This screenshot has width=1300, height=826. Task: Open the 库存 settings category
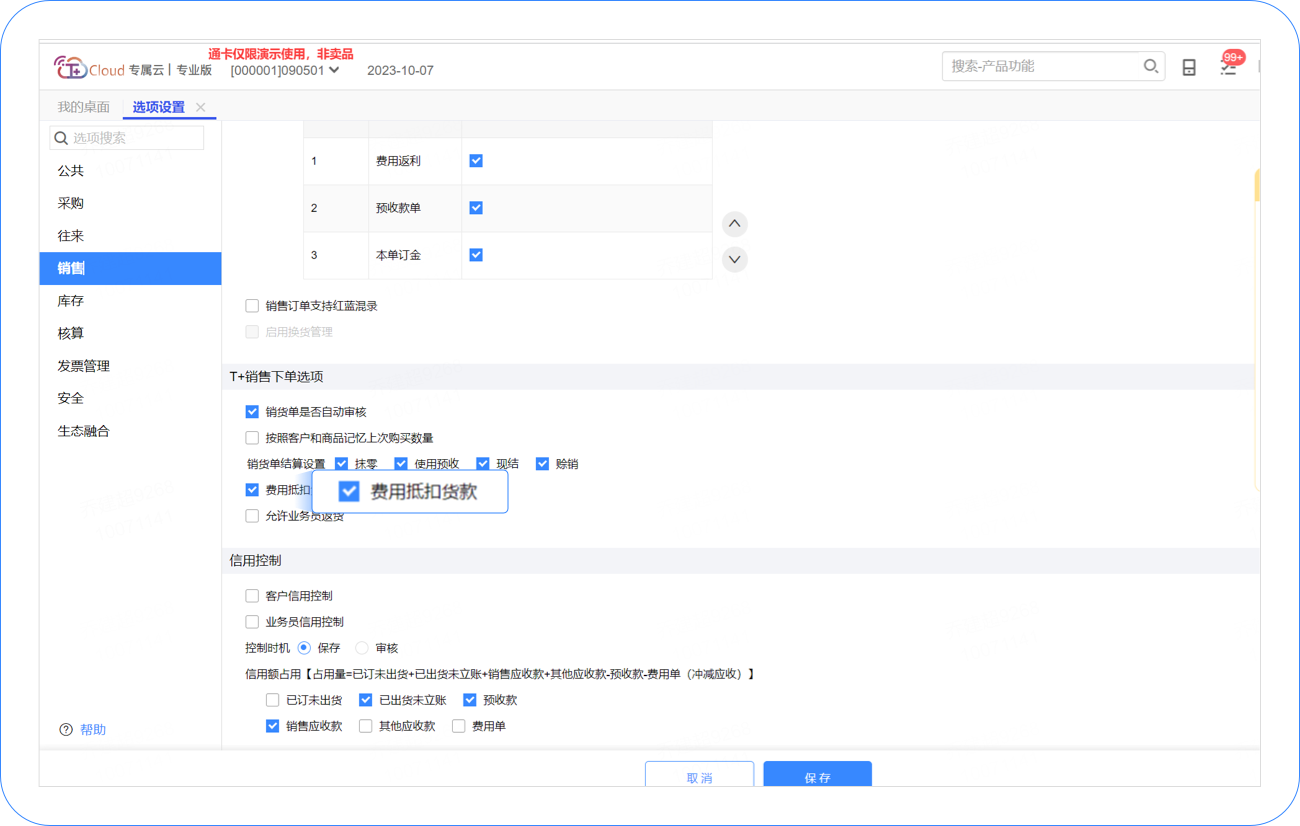(71, 301)
